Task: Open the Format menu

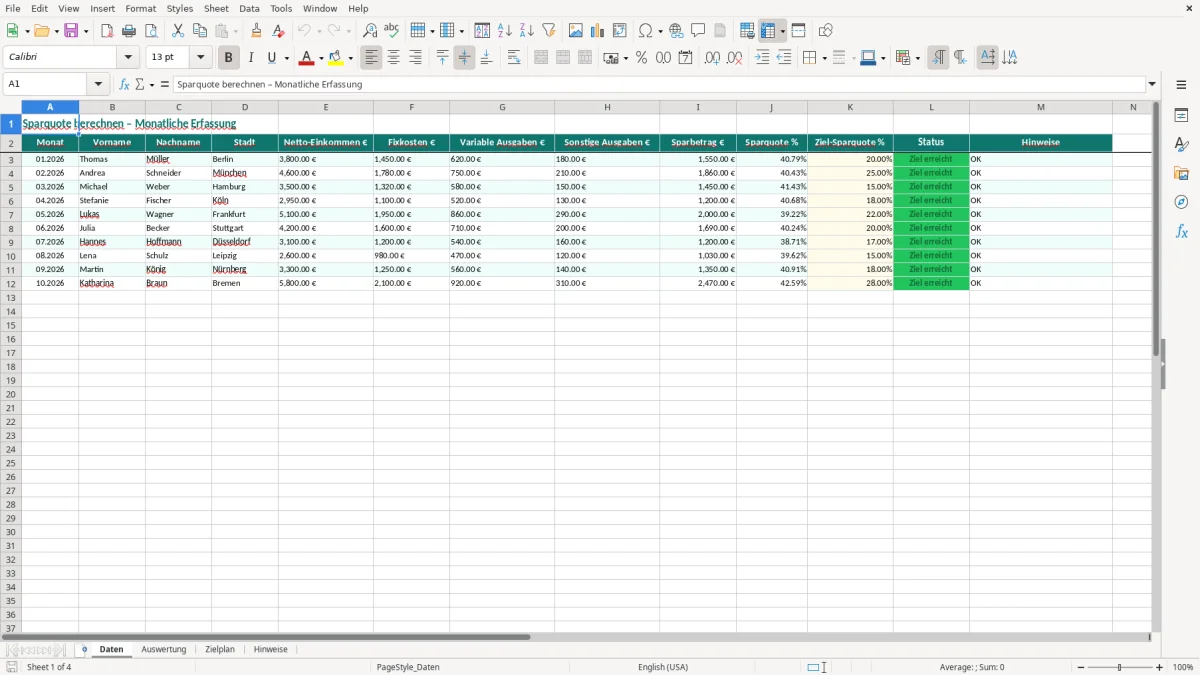Action: [141, 8]
